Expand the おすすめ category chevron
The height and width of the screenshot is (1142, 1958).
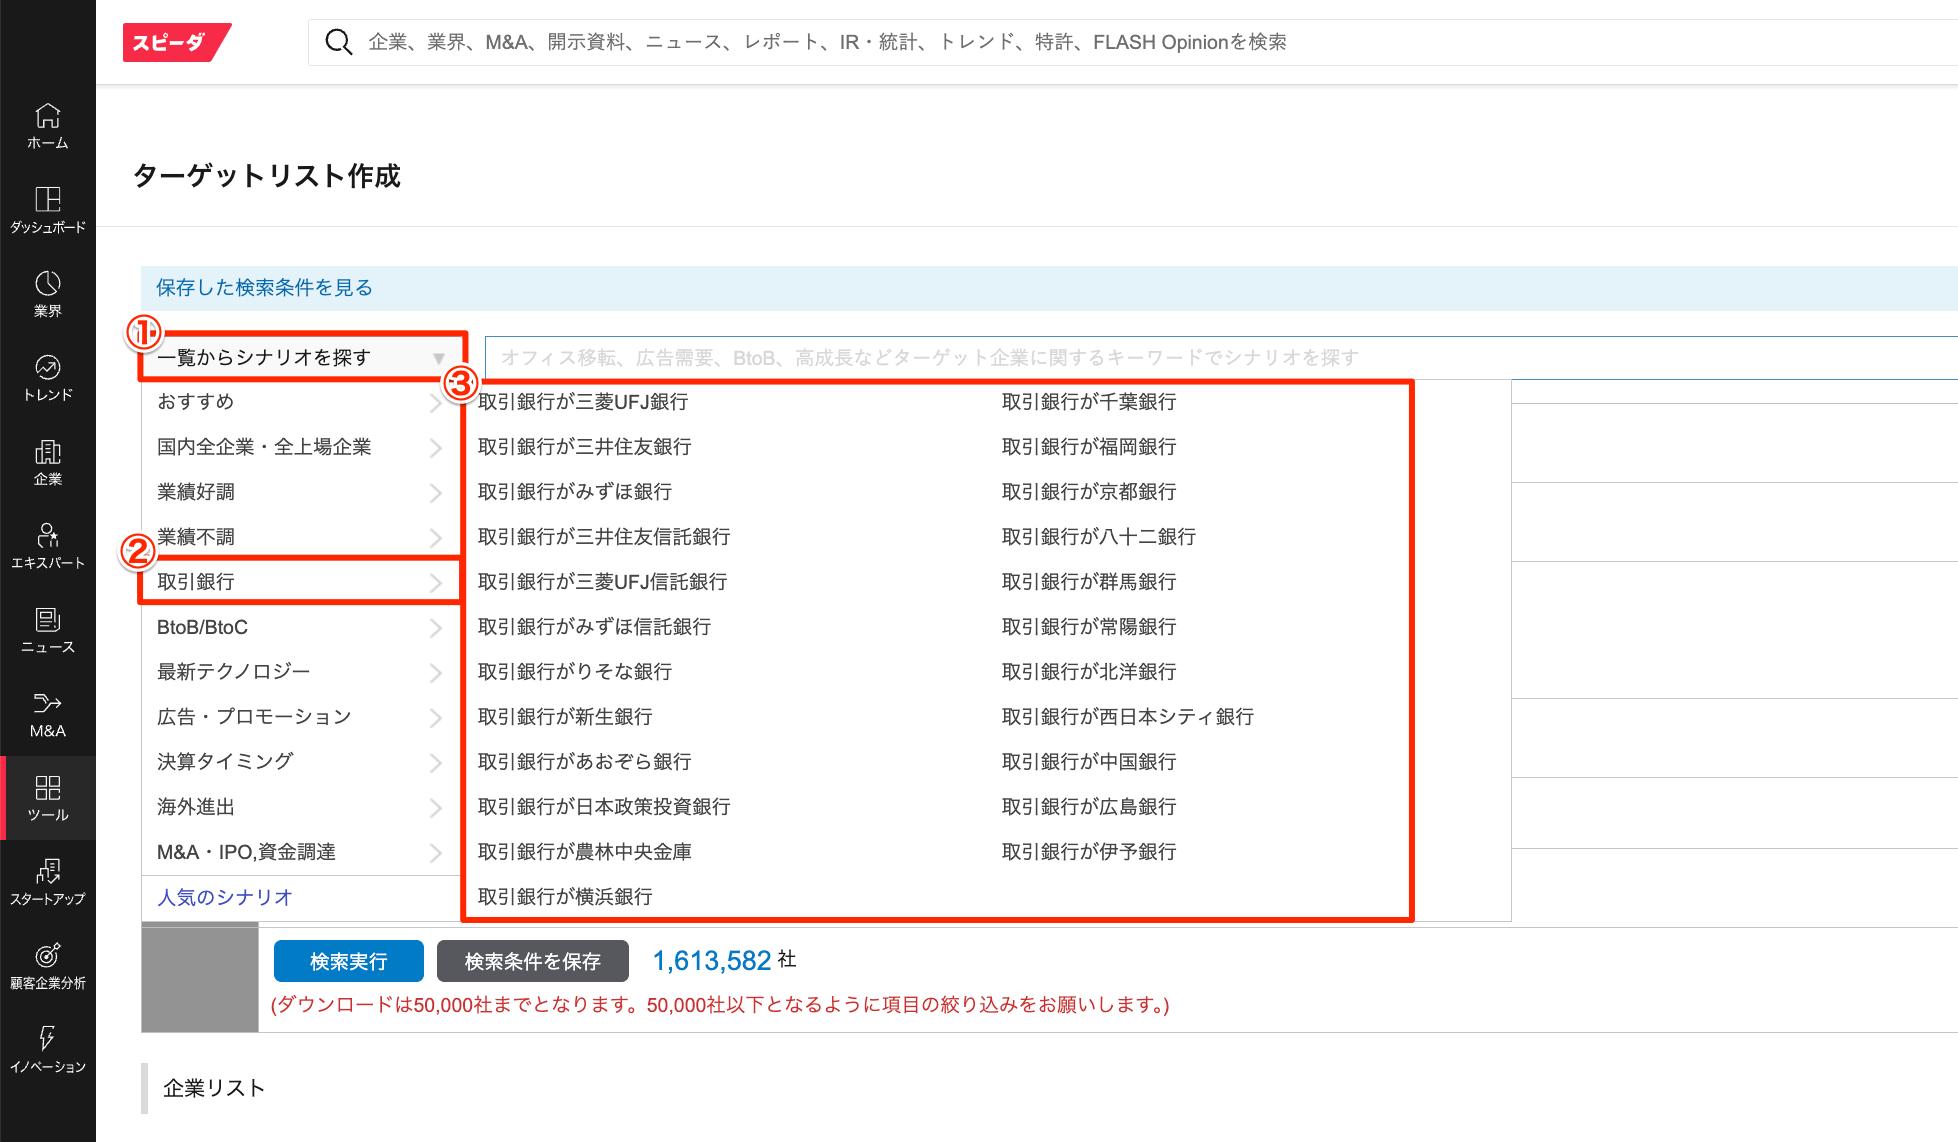pyautogui.click(x=435, y=402)
